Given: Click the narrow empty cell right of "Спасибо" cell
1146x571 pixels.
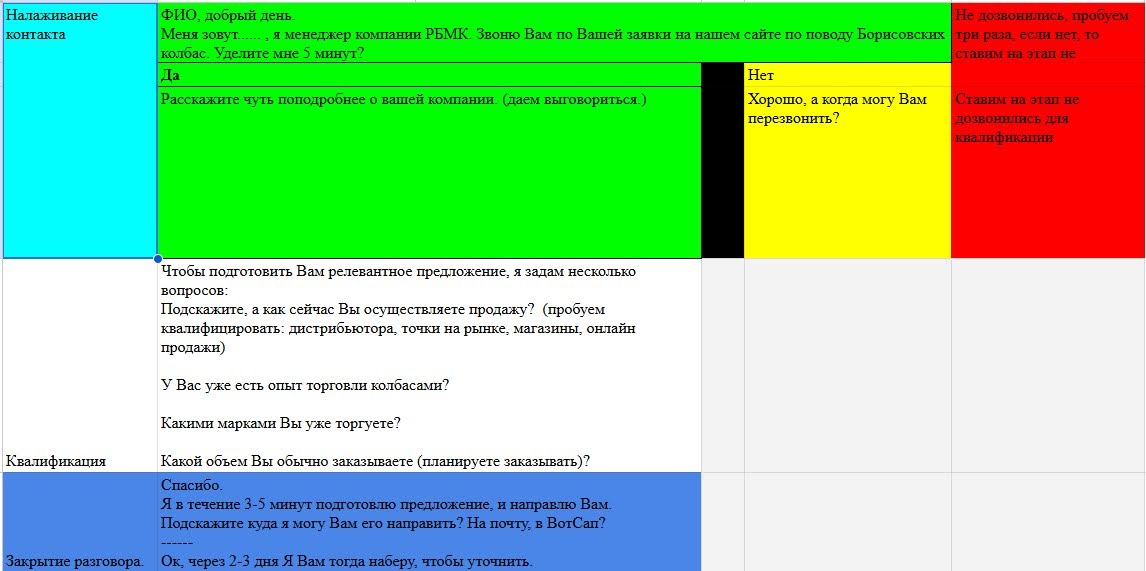Looking at the screenshot, I should click(722, 521).
